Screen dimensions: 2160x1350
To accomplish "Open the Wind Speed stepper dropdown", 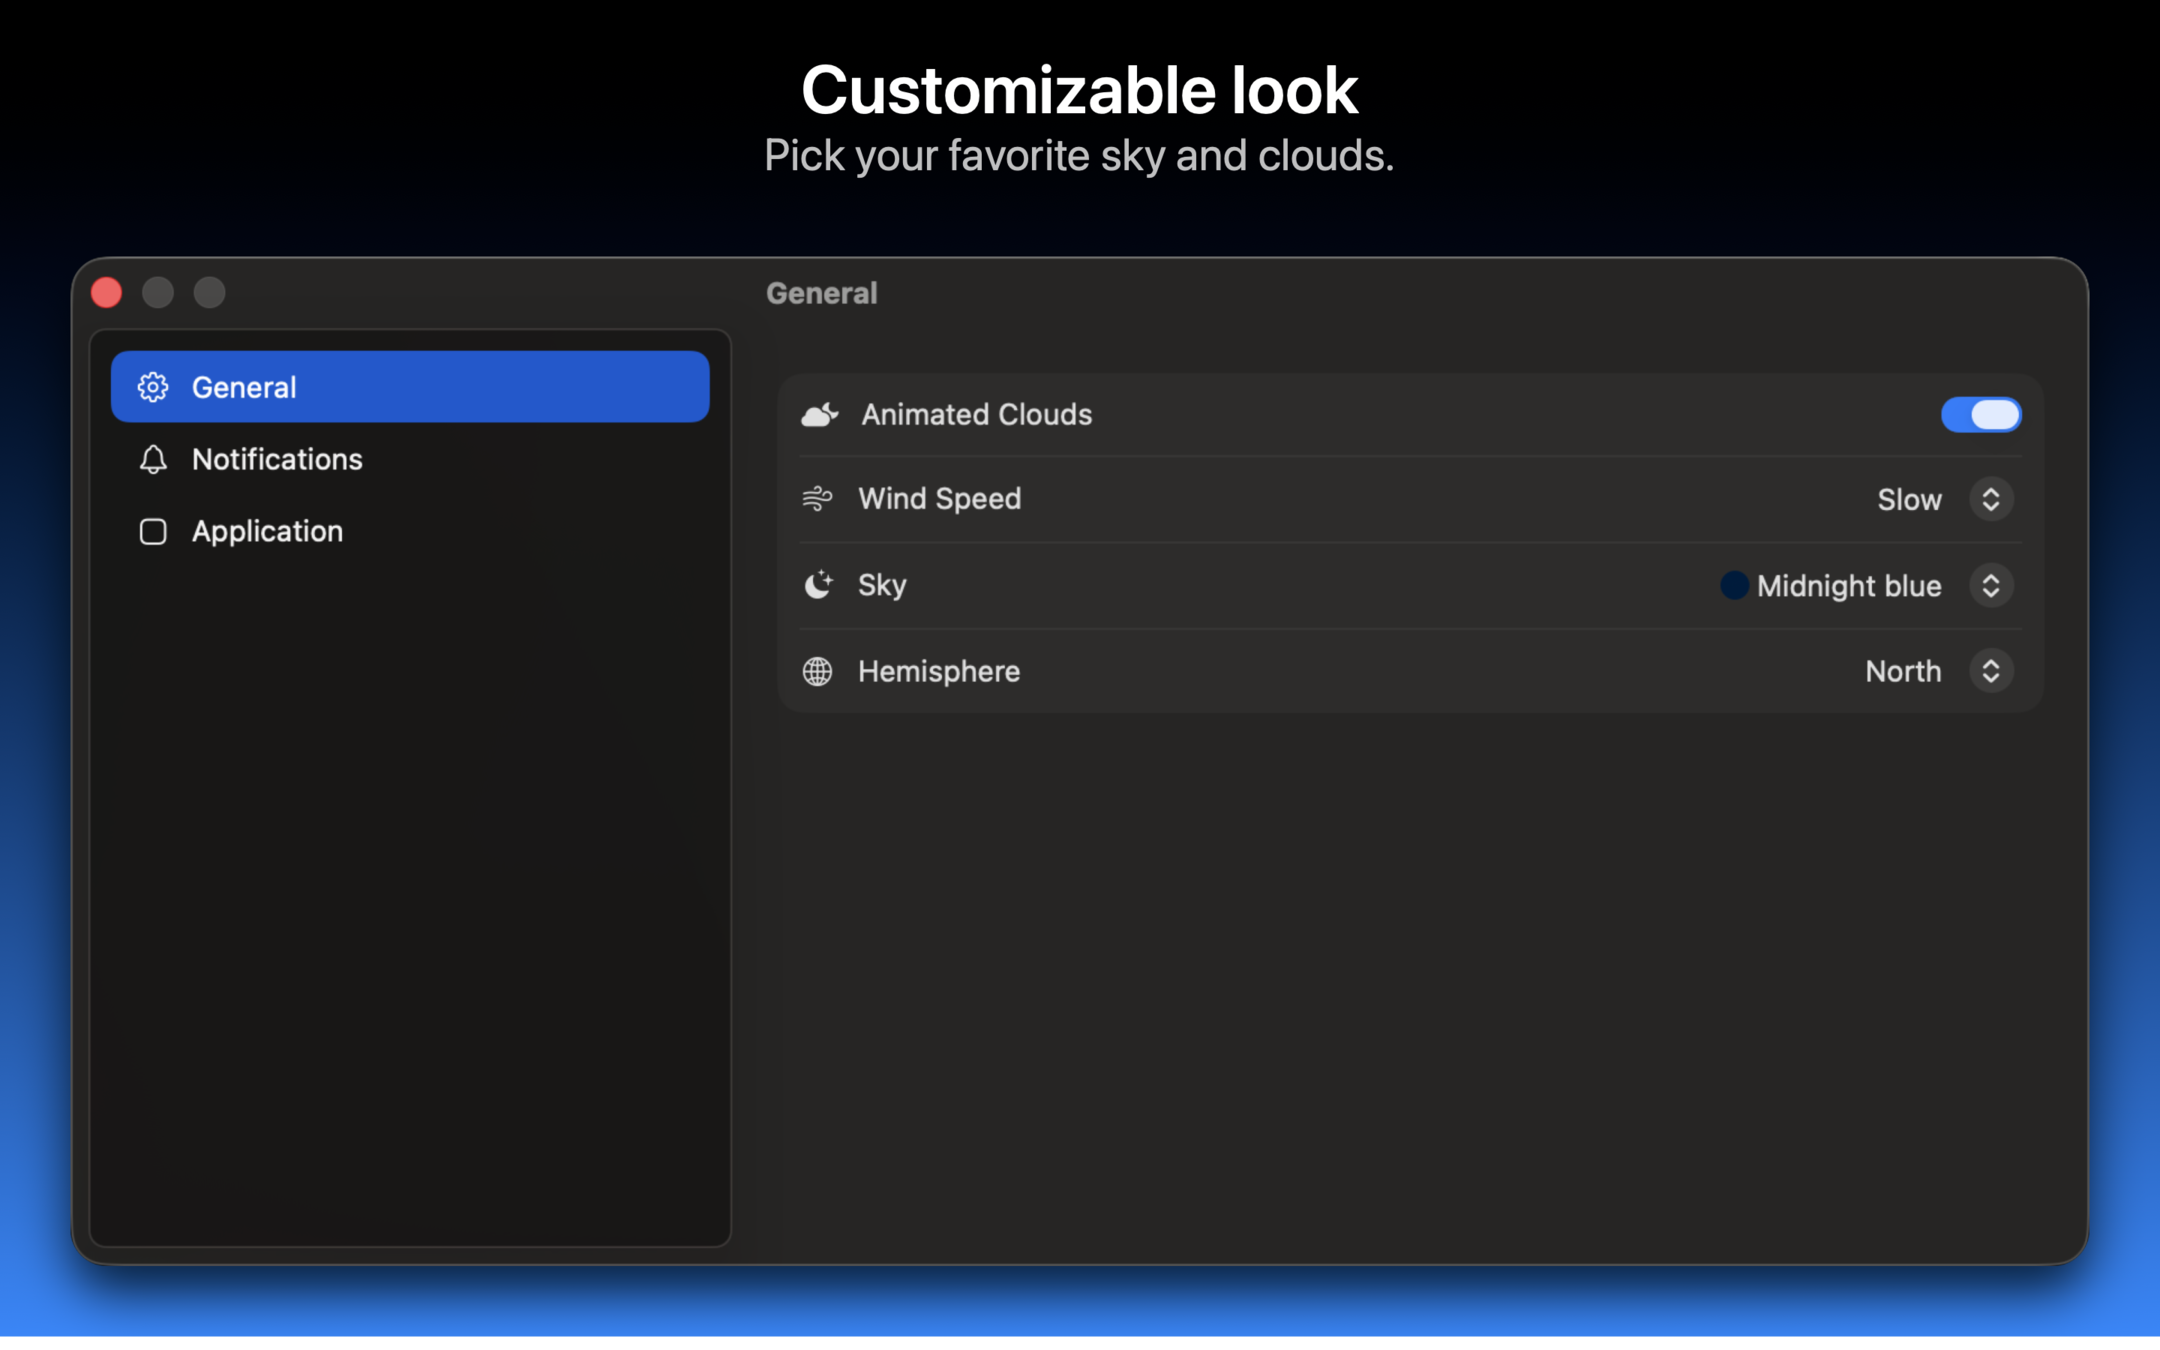I will click(x=1990, y=499).
